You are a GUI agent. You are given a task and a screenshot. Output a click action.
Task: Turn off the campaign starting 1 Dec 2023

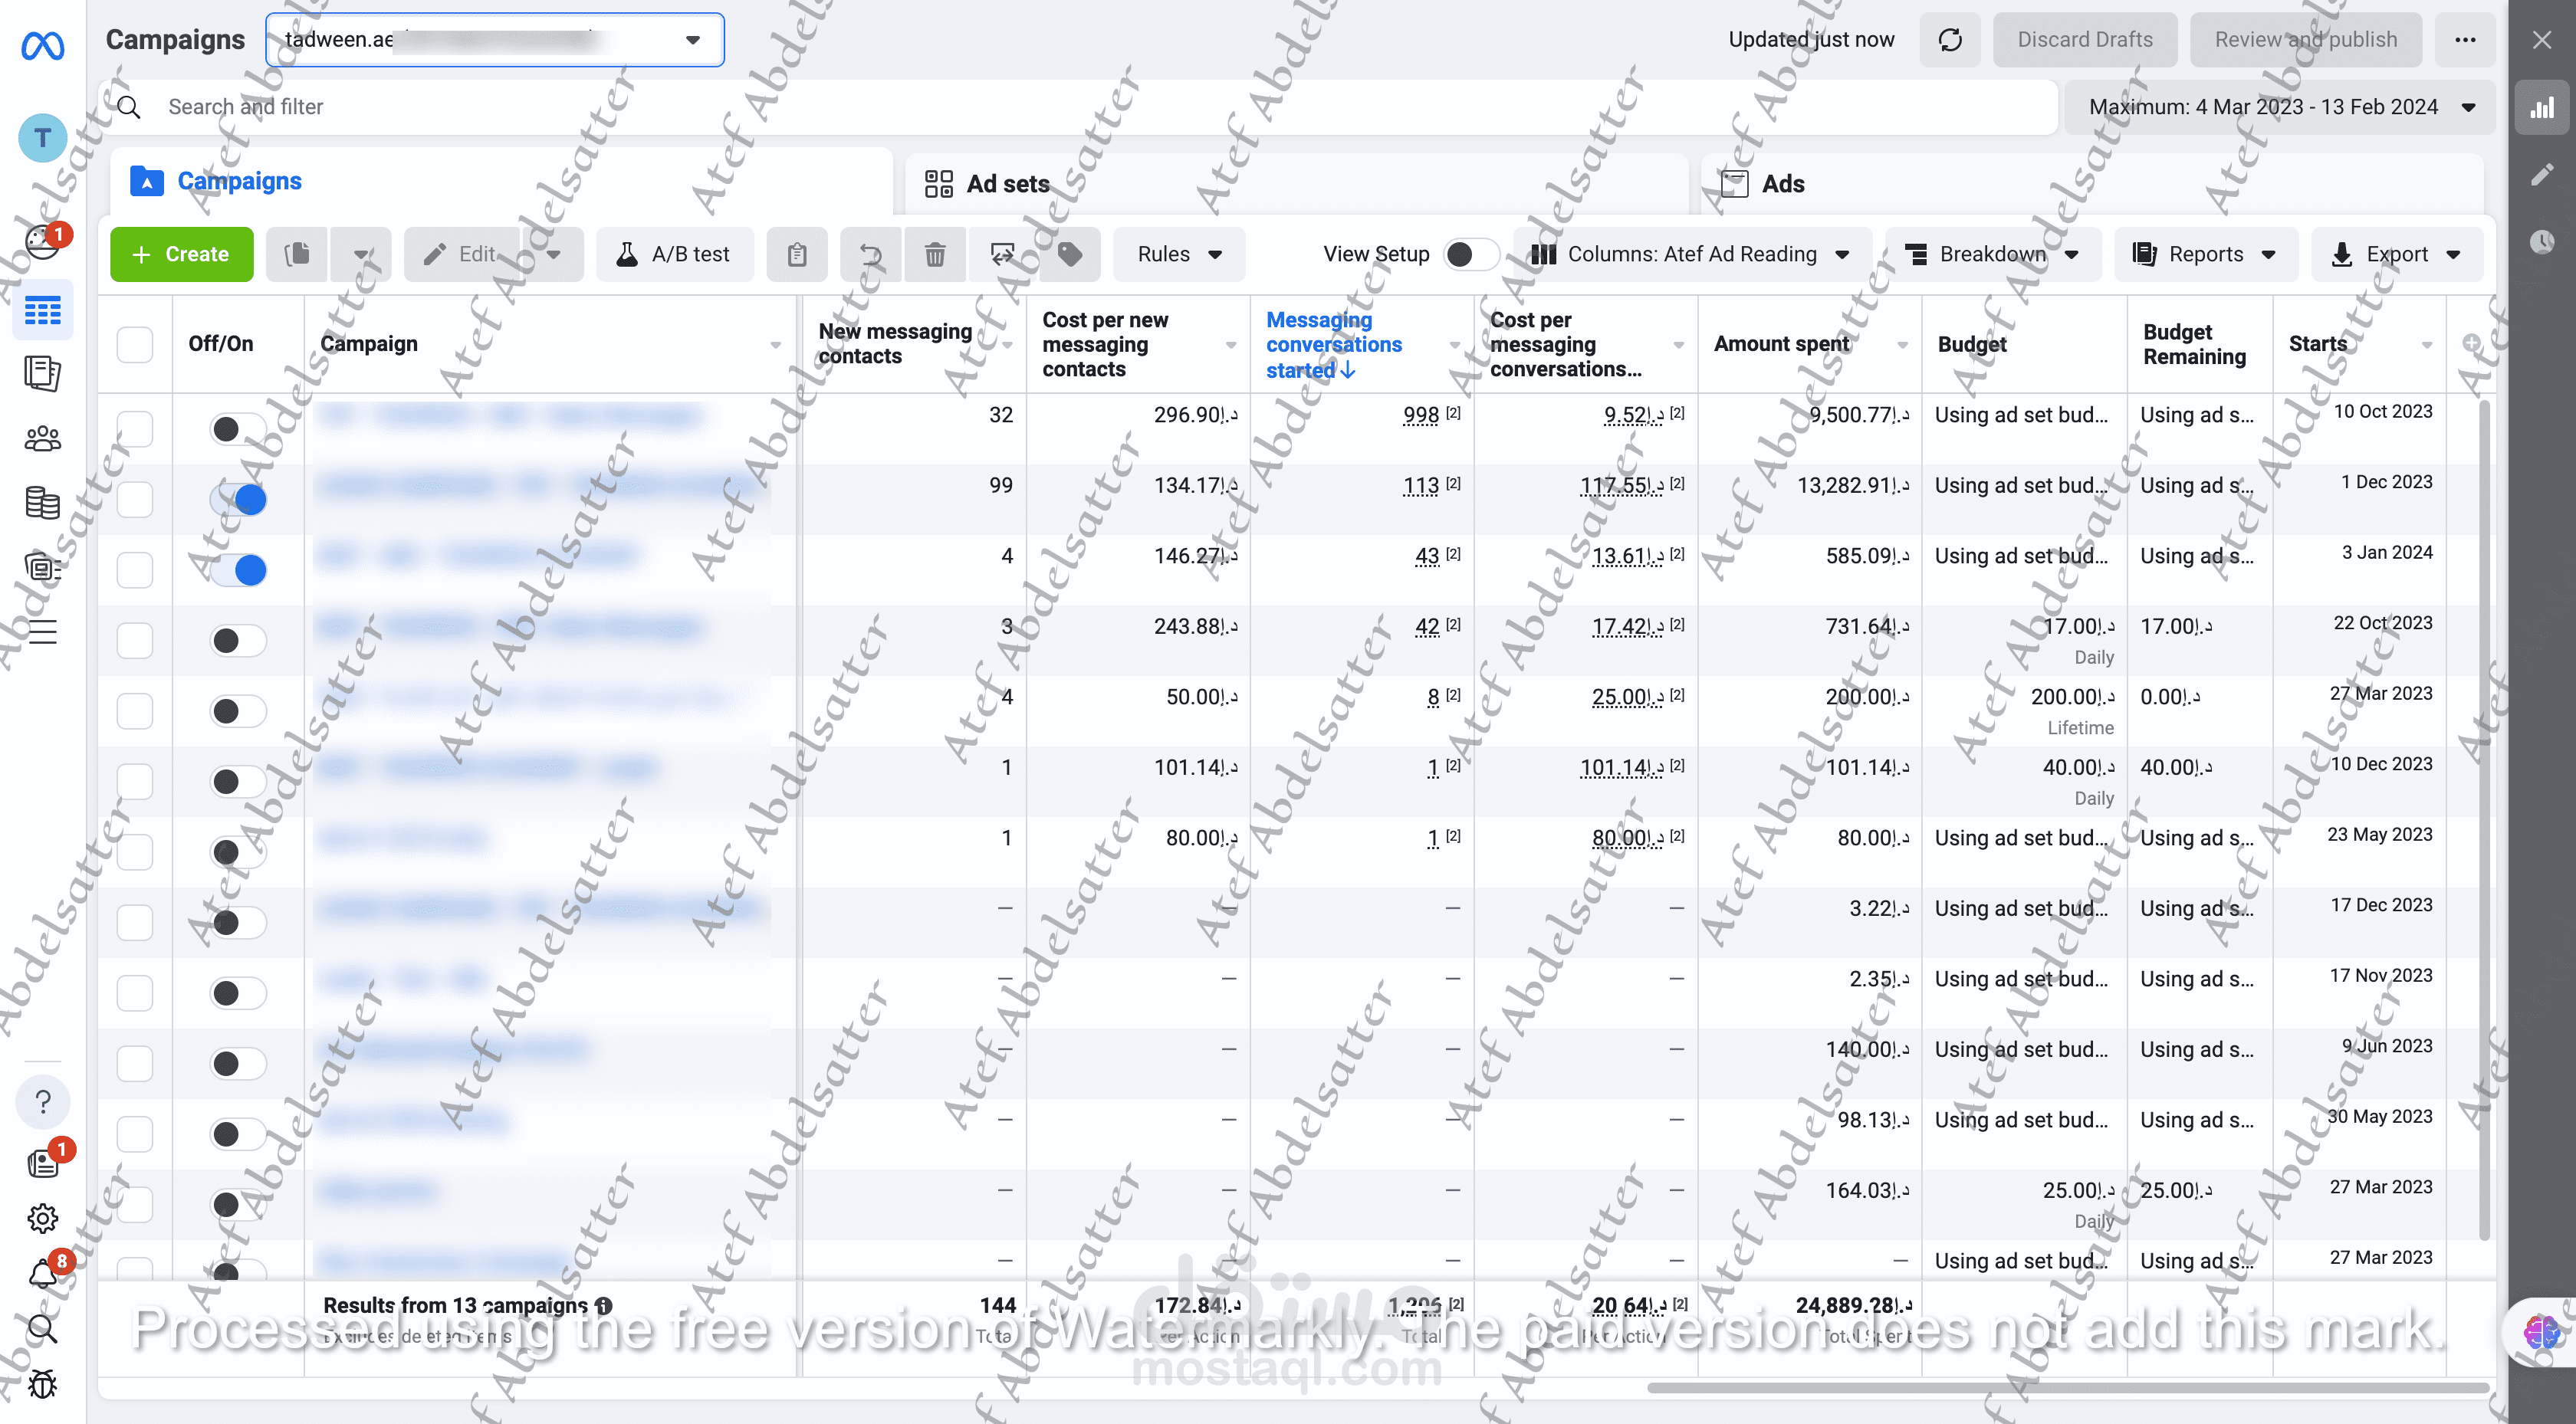239,499
